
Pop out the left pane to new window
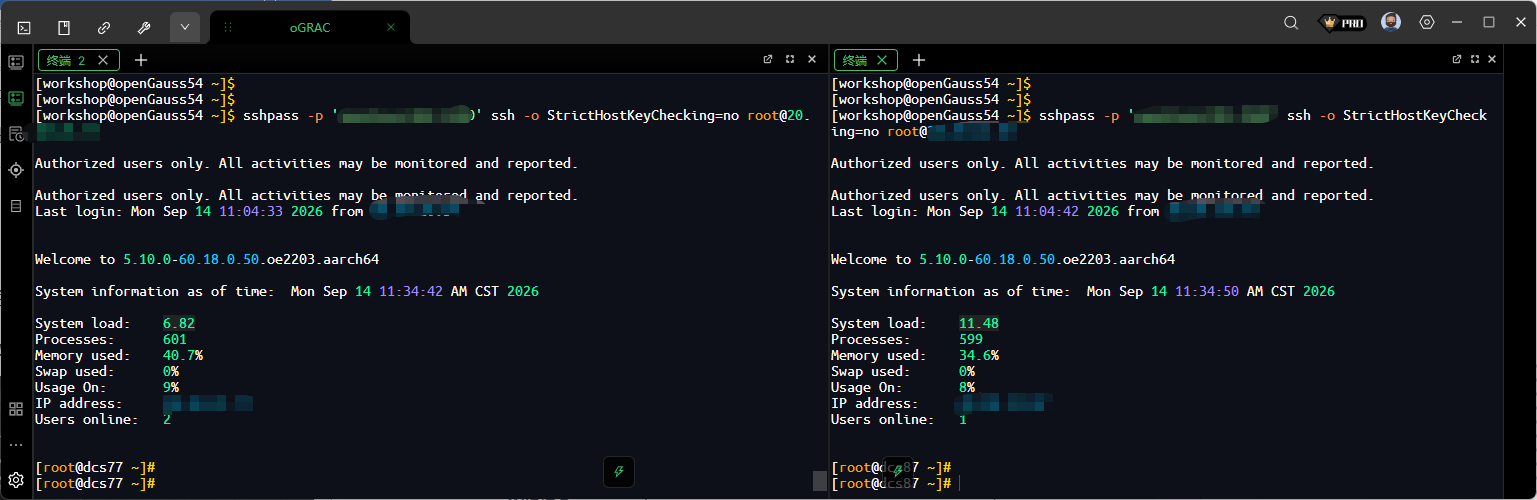[x=768, y=59]
